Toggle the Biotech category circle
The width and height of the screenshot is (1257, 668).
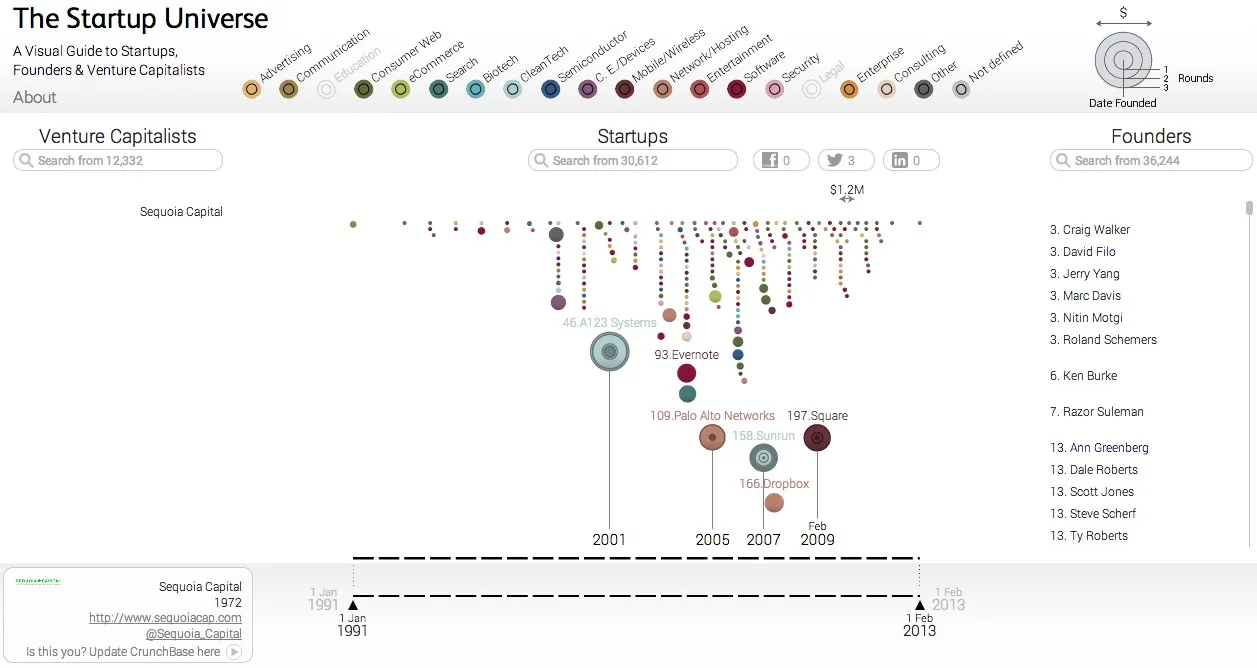pos(476,90)
